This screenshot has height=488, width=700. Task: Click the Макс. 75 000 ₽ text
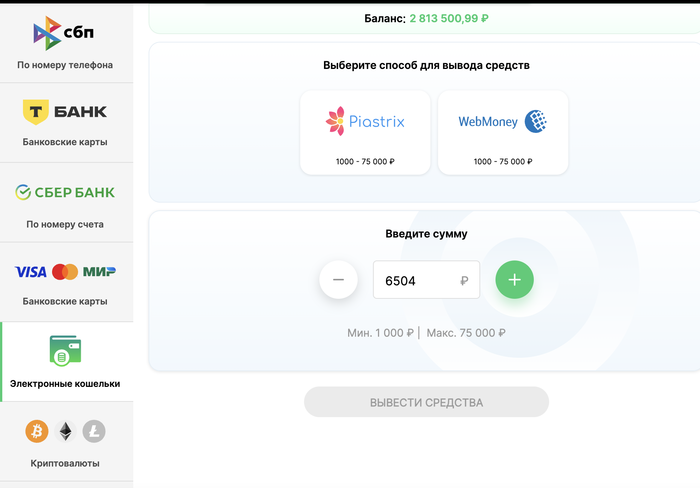[x=466, y=333]
